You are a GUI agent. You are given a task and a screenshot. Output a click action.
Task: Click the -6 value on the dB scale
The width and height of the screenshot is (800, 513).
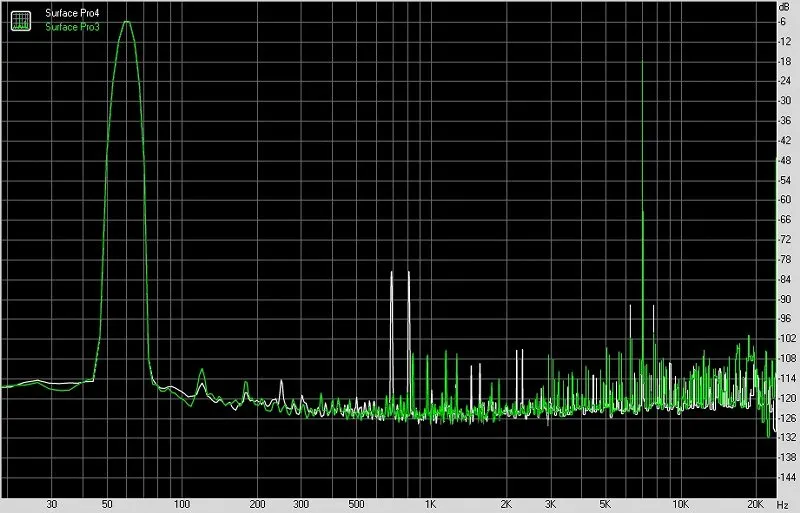783,22
